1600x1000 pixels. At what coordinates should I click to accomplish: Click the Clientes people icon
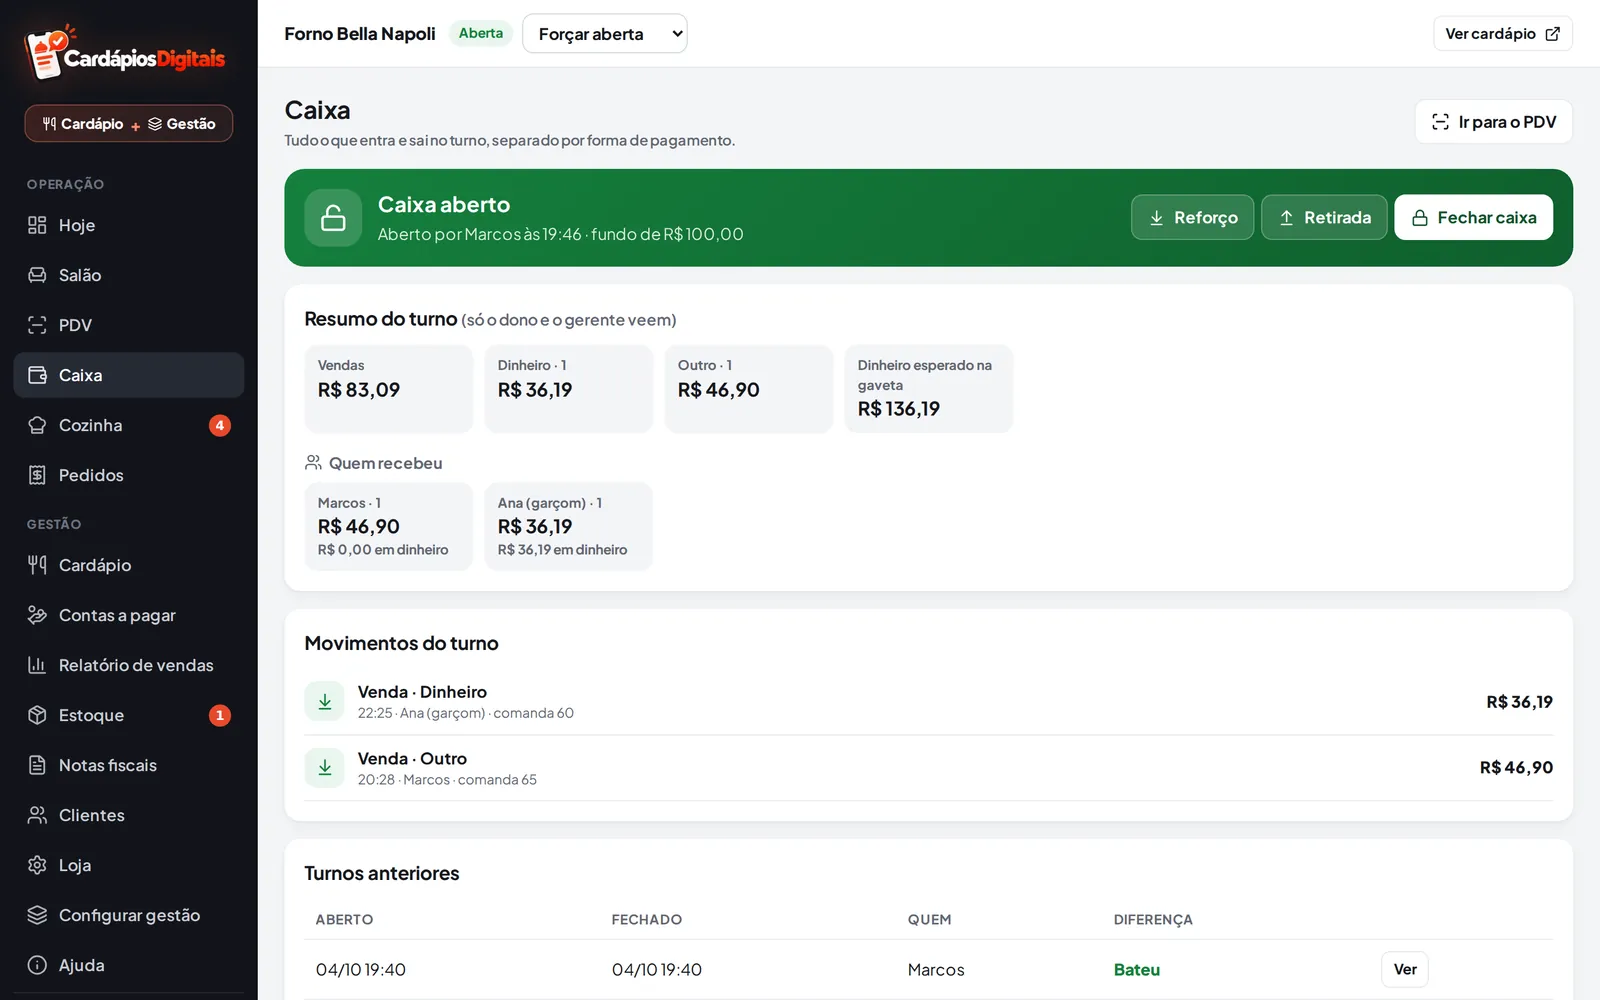pyautogui.click(x=37, y=815)
